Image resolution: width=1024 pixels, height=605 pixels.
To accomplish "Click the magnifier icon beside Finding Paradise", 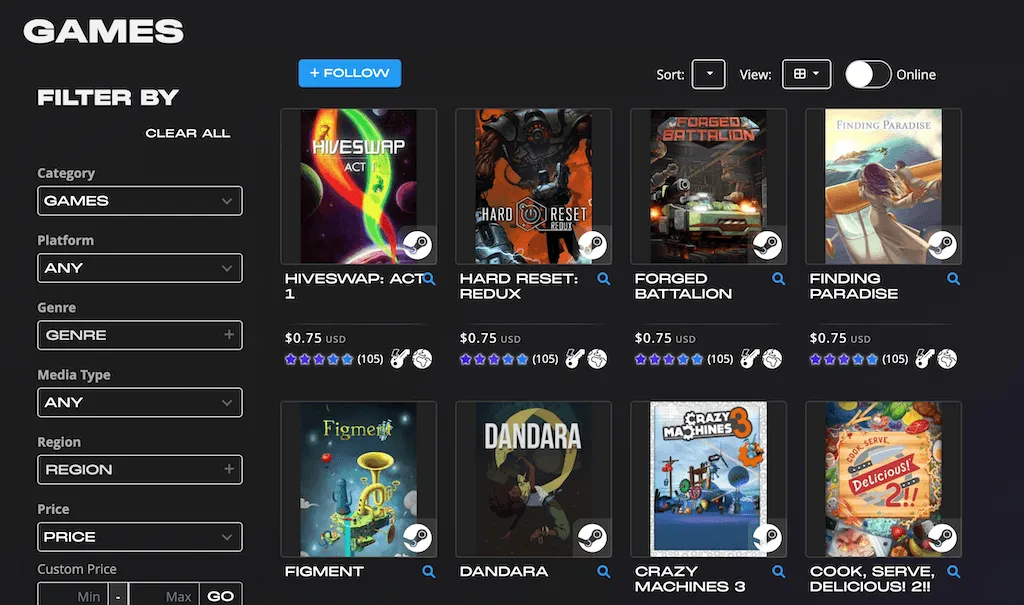I will point(954,280).
